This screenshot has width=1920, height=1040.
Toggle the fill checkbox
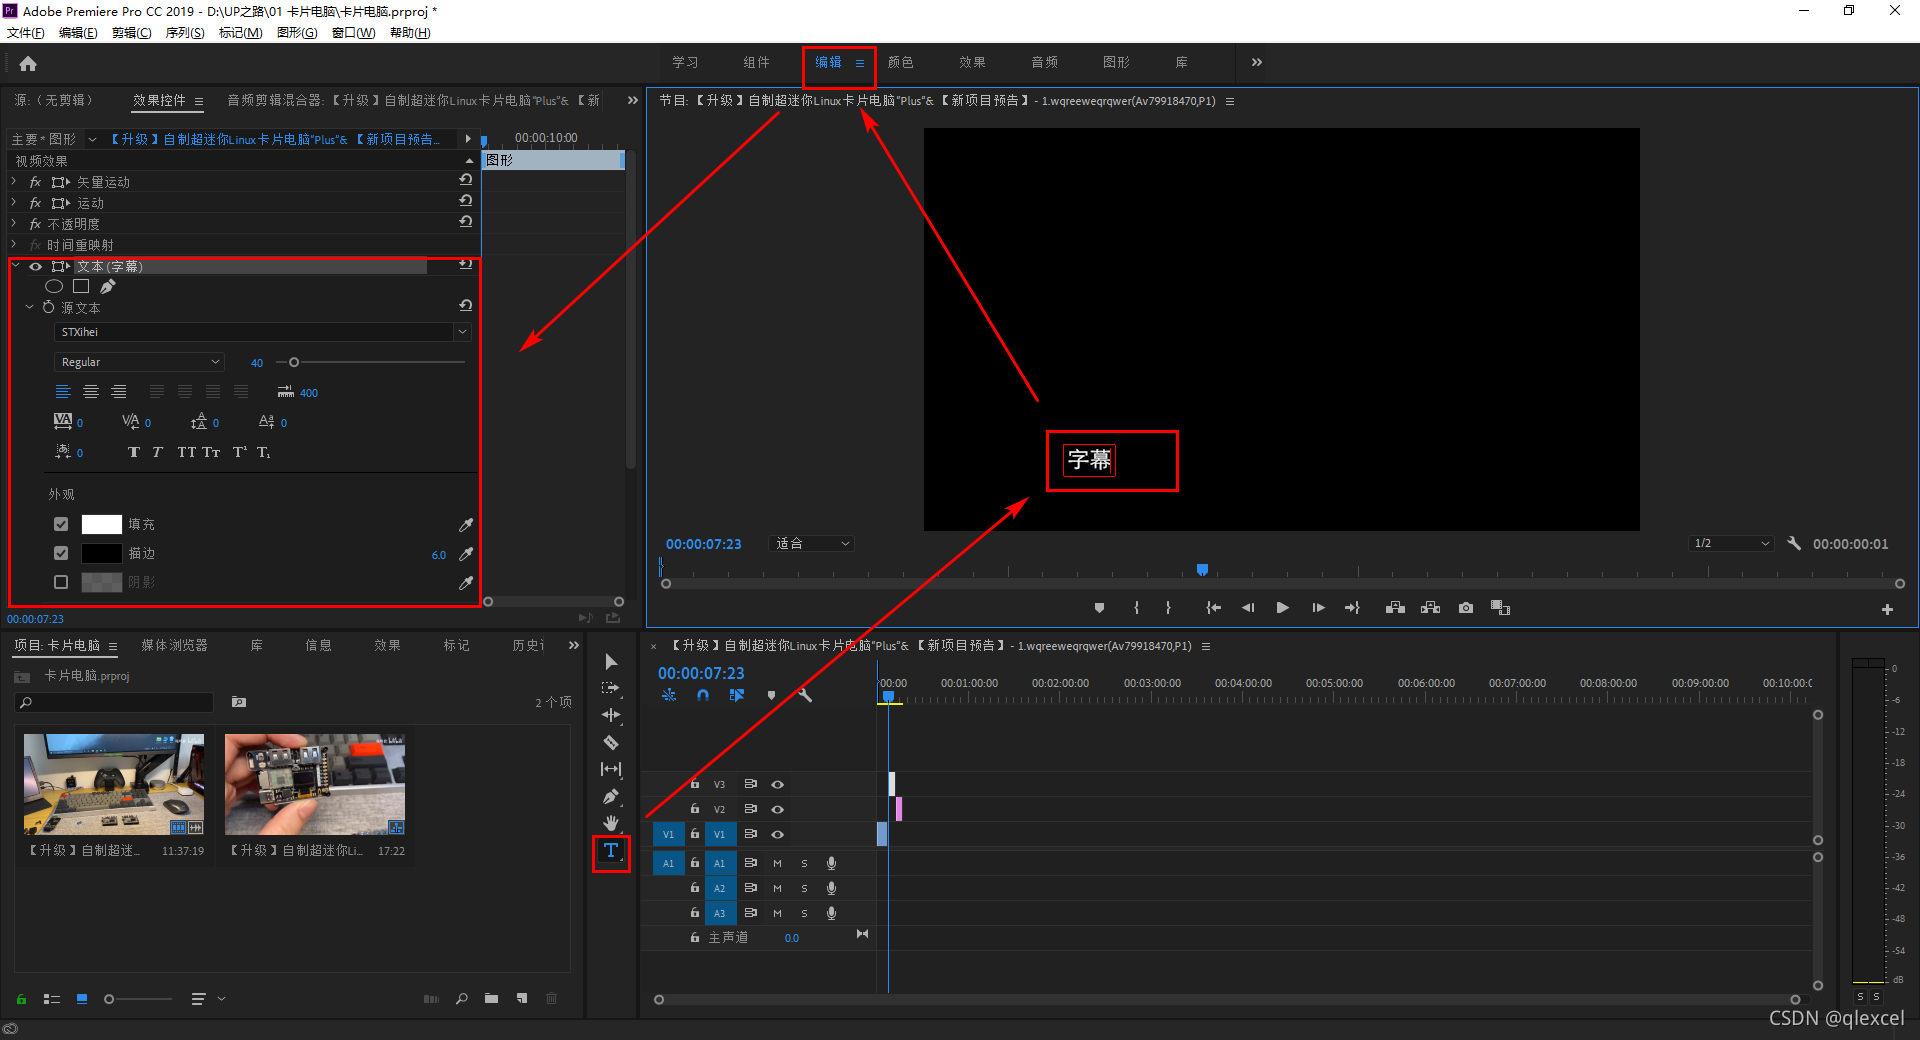tap(61, 524)
